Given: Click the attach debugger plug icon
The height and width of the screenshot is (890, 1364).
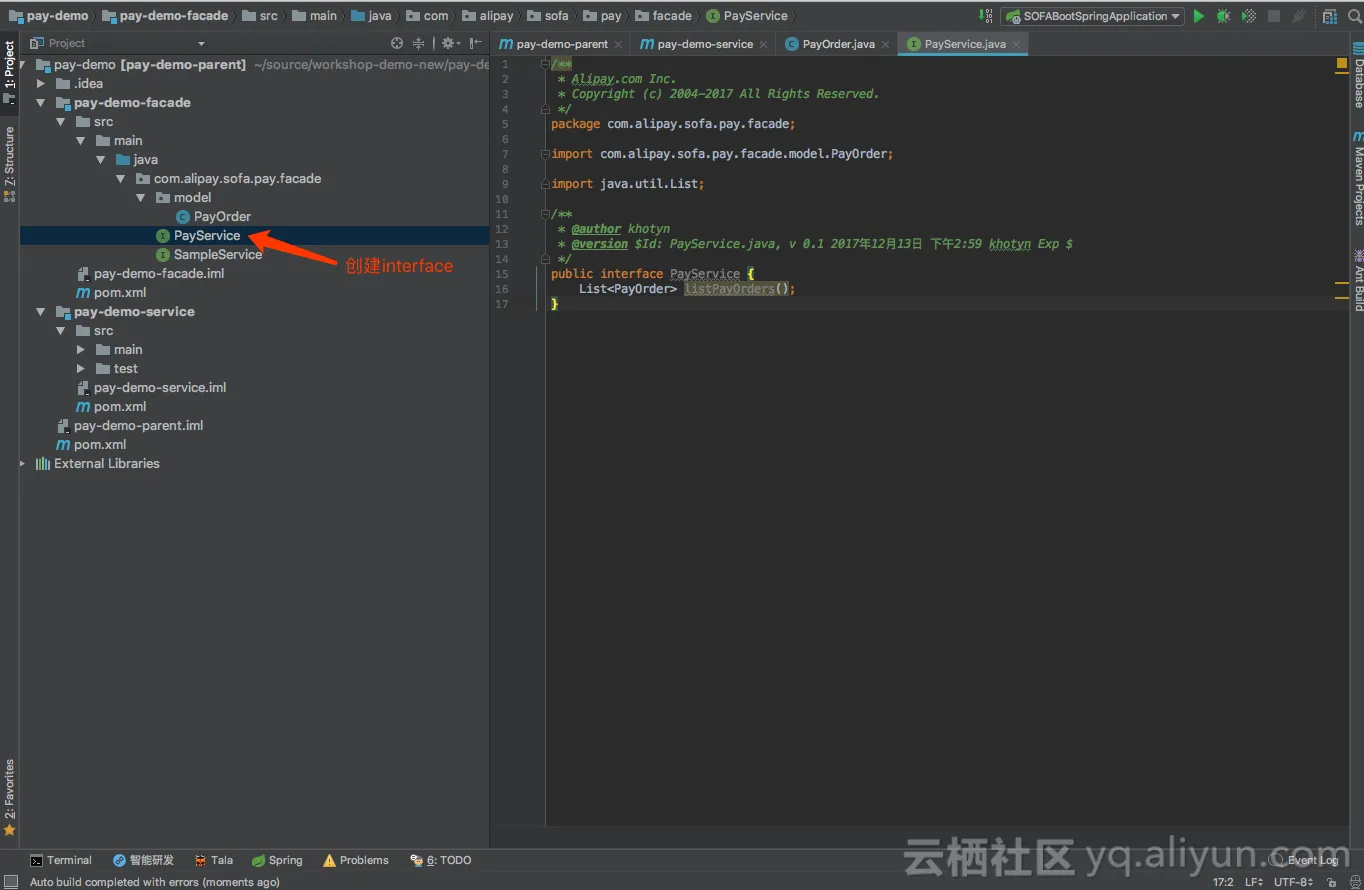Looking at the screenshot, I should (1298, 16).
